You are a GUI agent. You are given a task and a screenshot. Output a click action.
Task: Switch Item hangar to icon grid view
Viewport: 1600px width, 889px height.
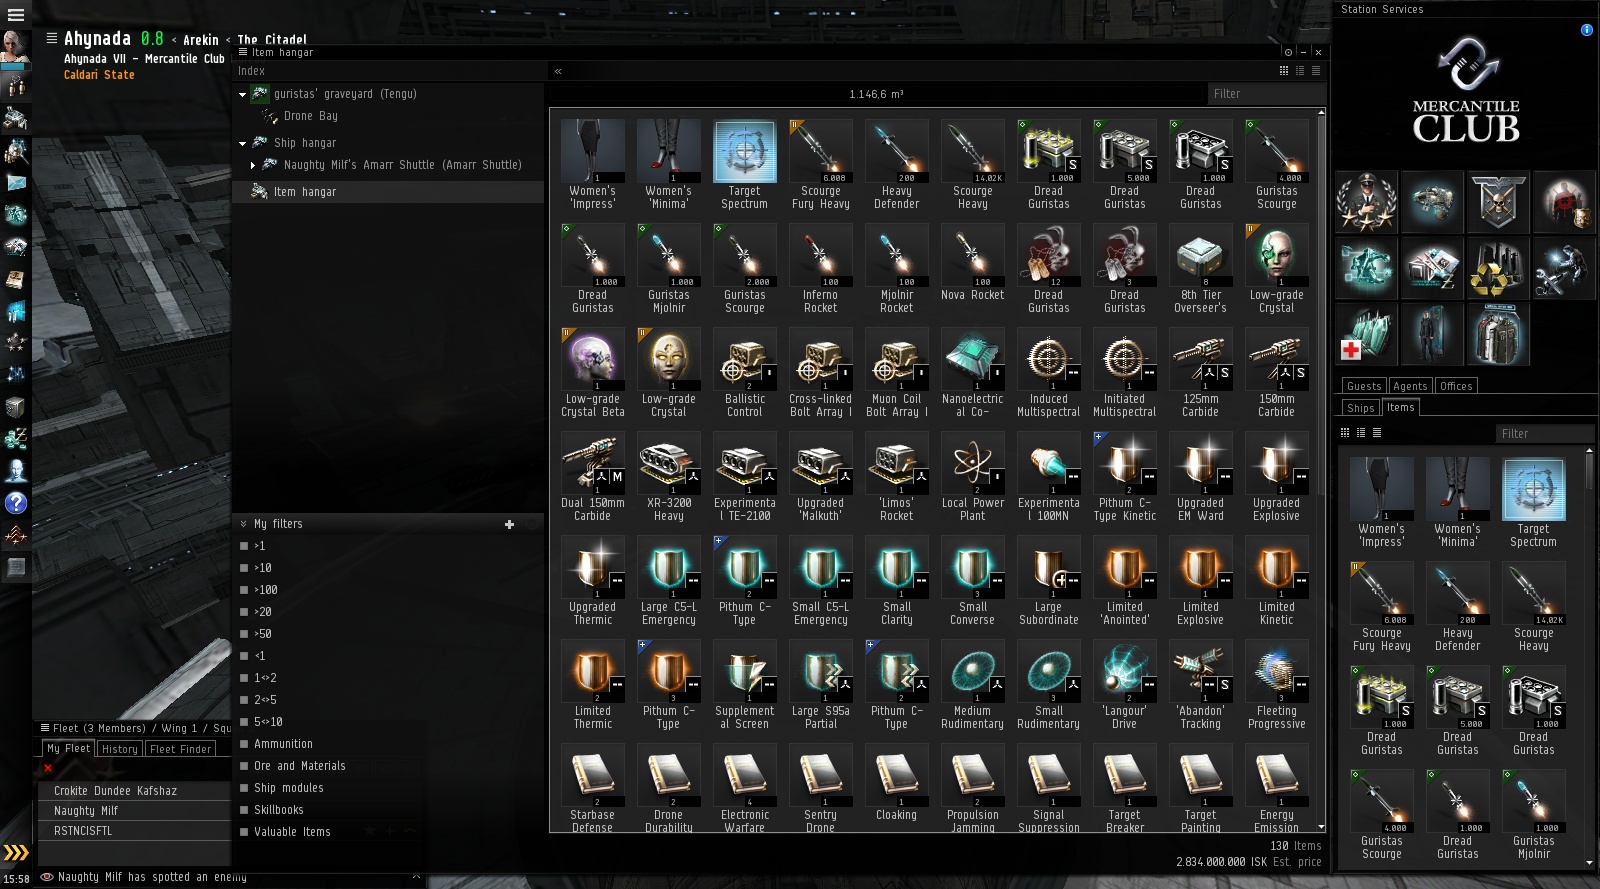coord(1284,70)
